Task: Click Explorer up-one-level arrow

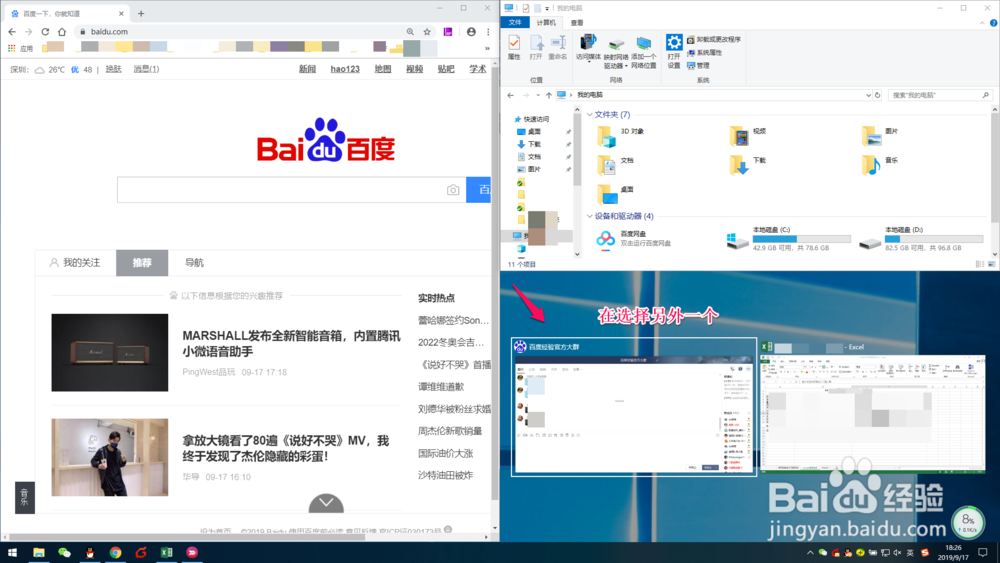Action: [x=548, y=95]
